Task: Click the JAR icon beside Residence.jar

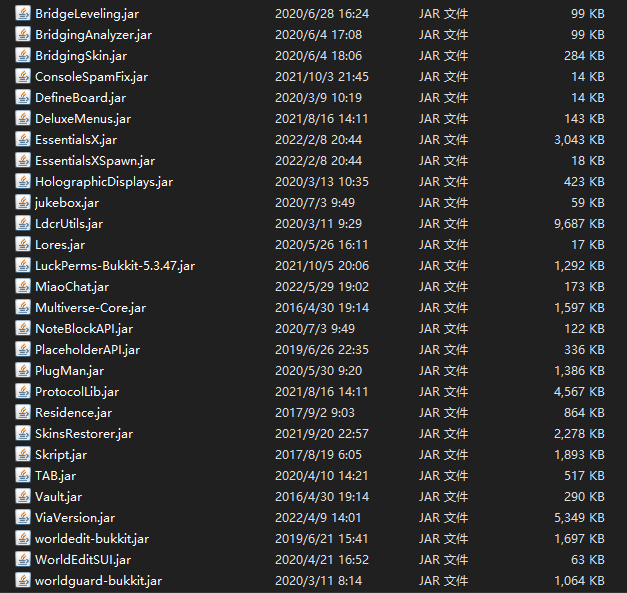Action: 23,412
